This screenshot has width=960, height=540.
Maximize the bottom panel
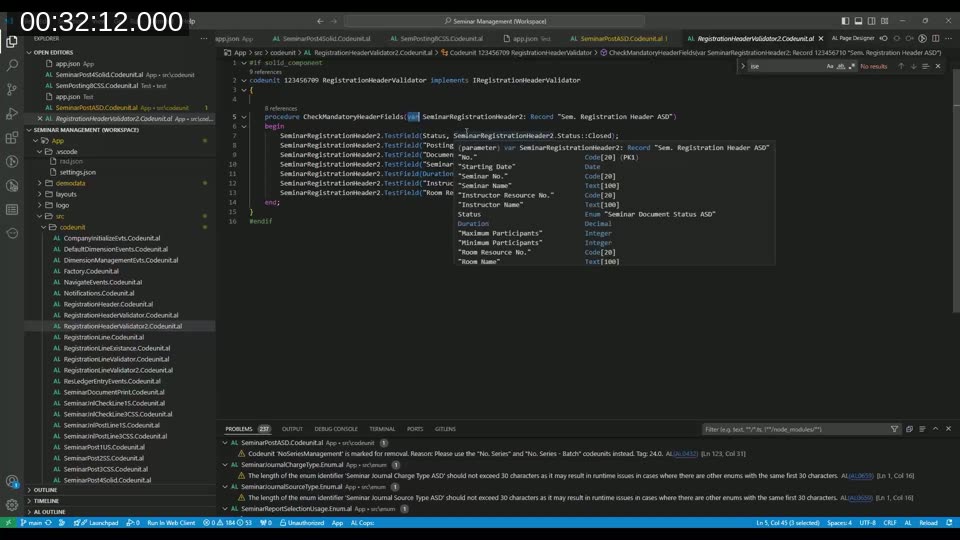click(936, 429)
